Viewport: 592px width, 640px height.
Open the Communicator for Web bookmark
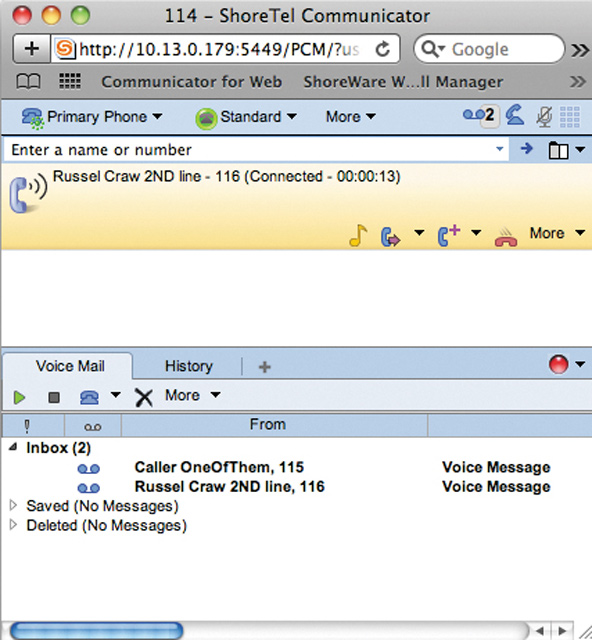pyautogui.click(x=191, y=82)
